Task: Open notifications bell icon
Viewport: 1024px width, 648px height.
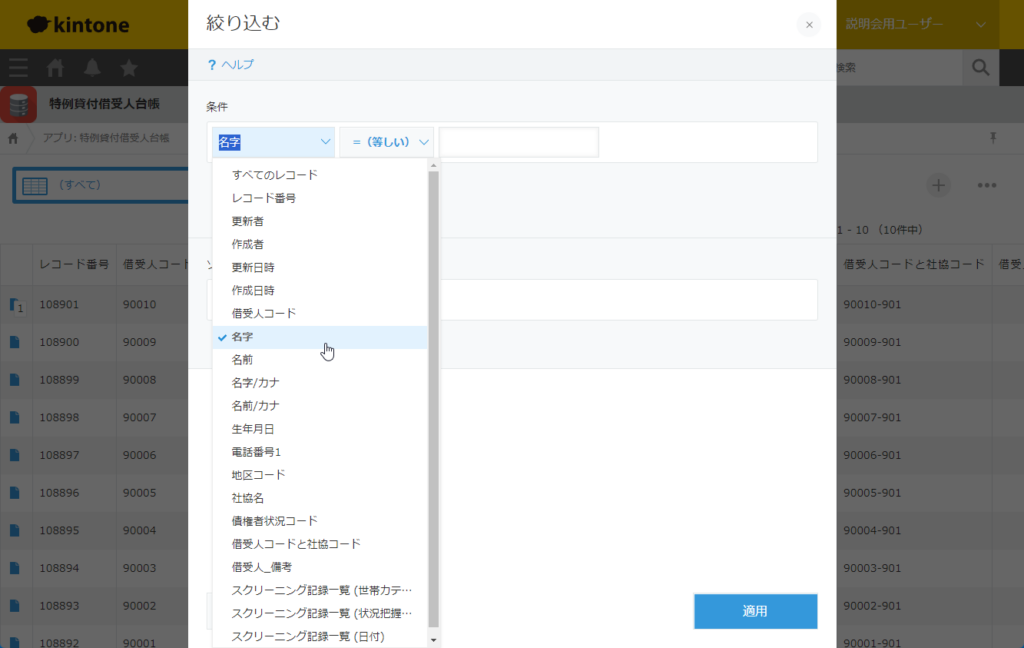Action: point(92,68)
